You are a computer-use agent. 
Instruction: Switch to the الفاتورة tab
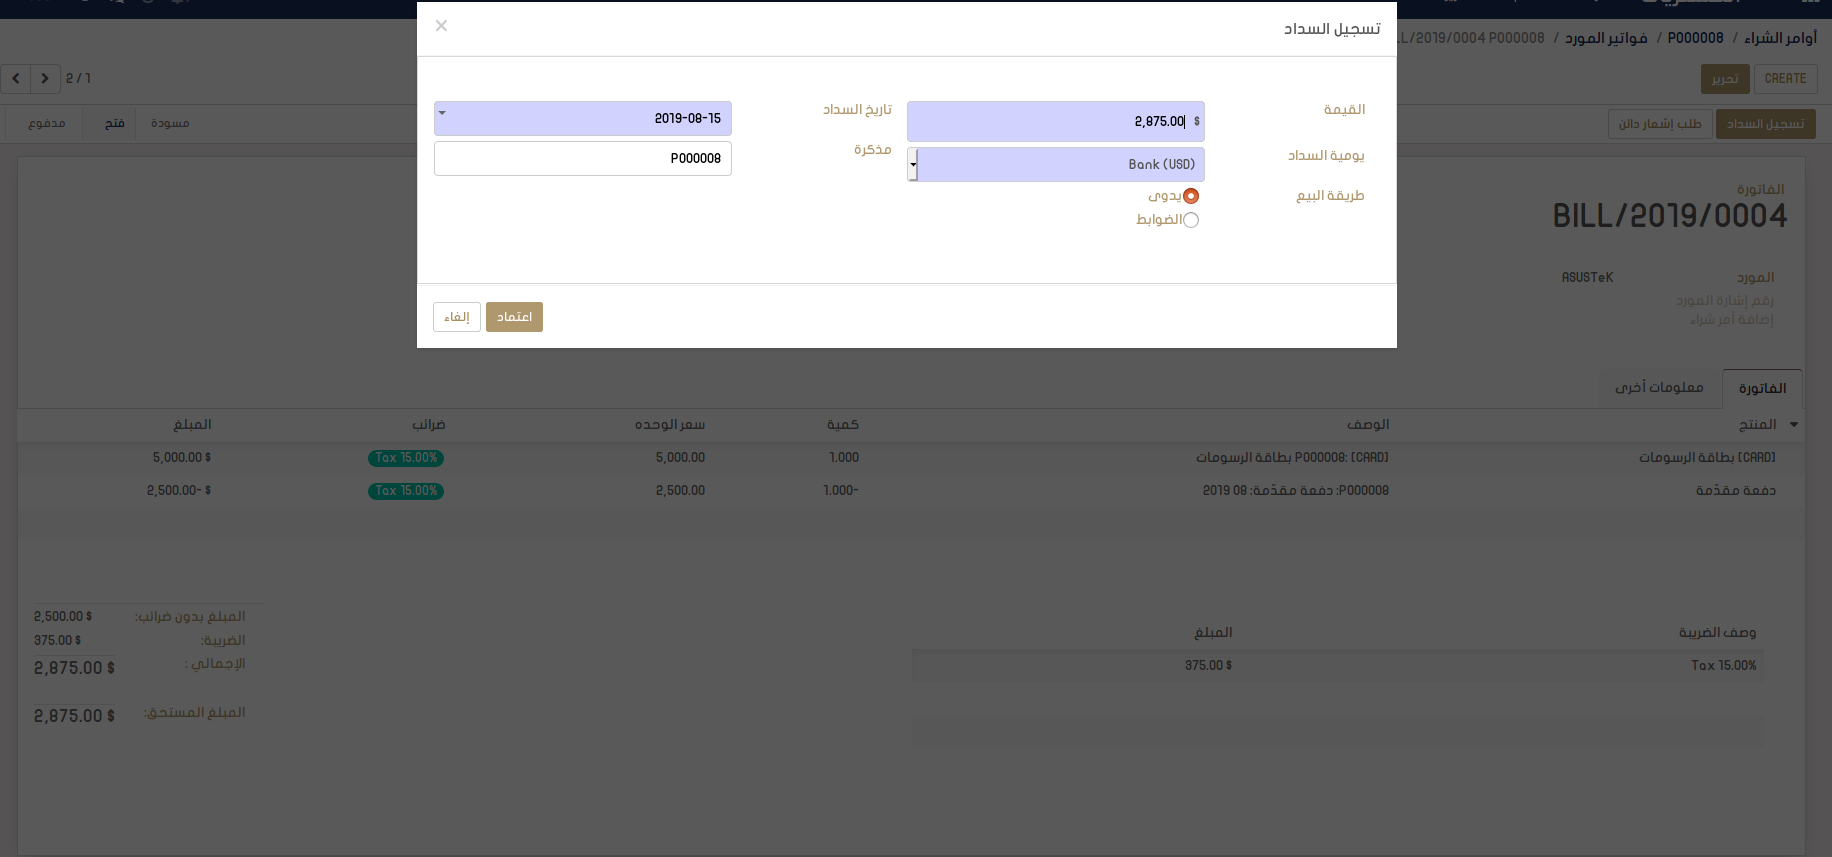click(1762, 389)
